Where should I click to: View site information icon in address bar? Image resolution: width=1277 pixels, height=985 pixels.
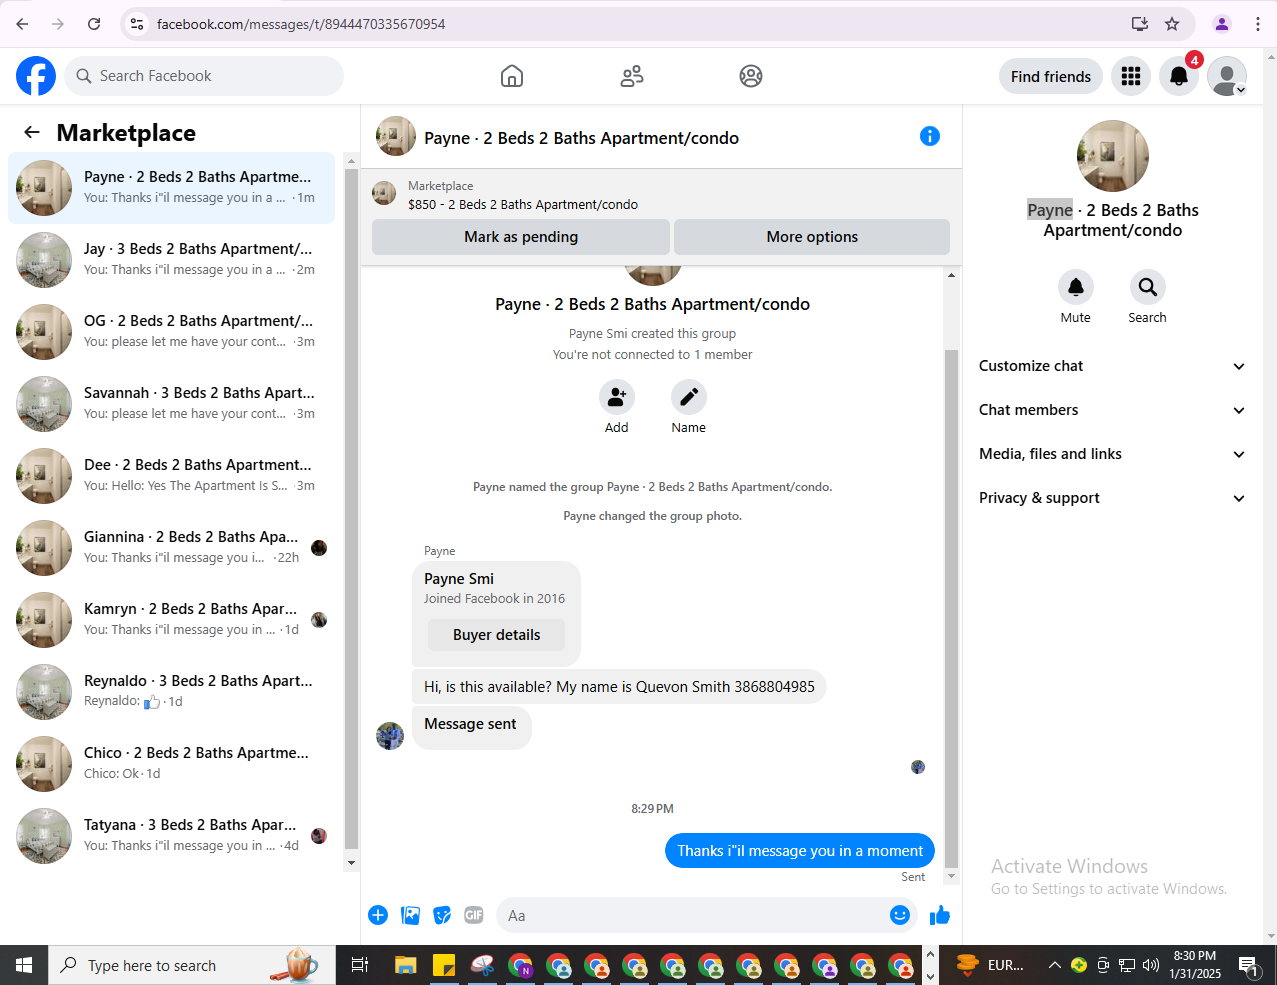coord(137,24)
